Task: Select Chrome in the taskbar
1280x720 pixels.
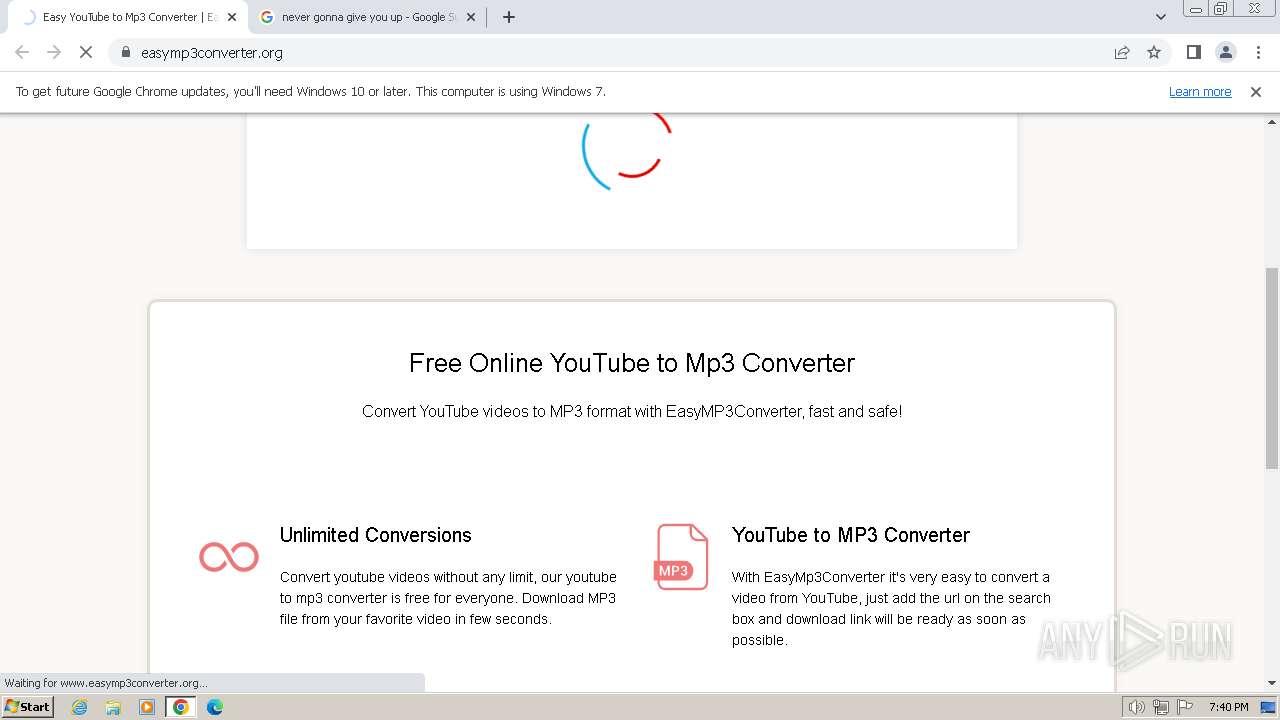Action: click(x=181, y=707)
